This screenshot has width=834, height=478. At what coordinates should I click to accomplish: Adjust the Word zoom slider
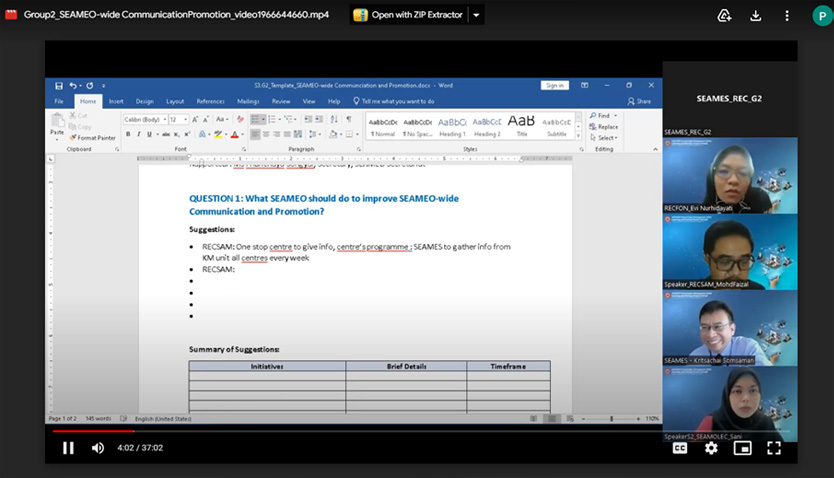tap(611, 419)
